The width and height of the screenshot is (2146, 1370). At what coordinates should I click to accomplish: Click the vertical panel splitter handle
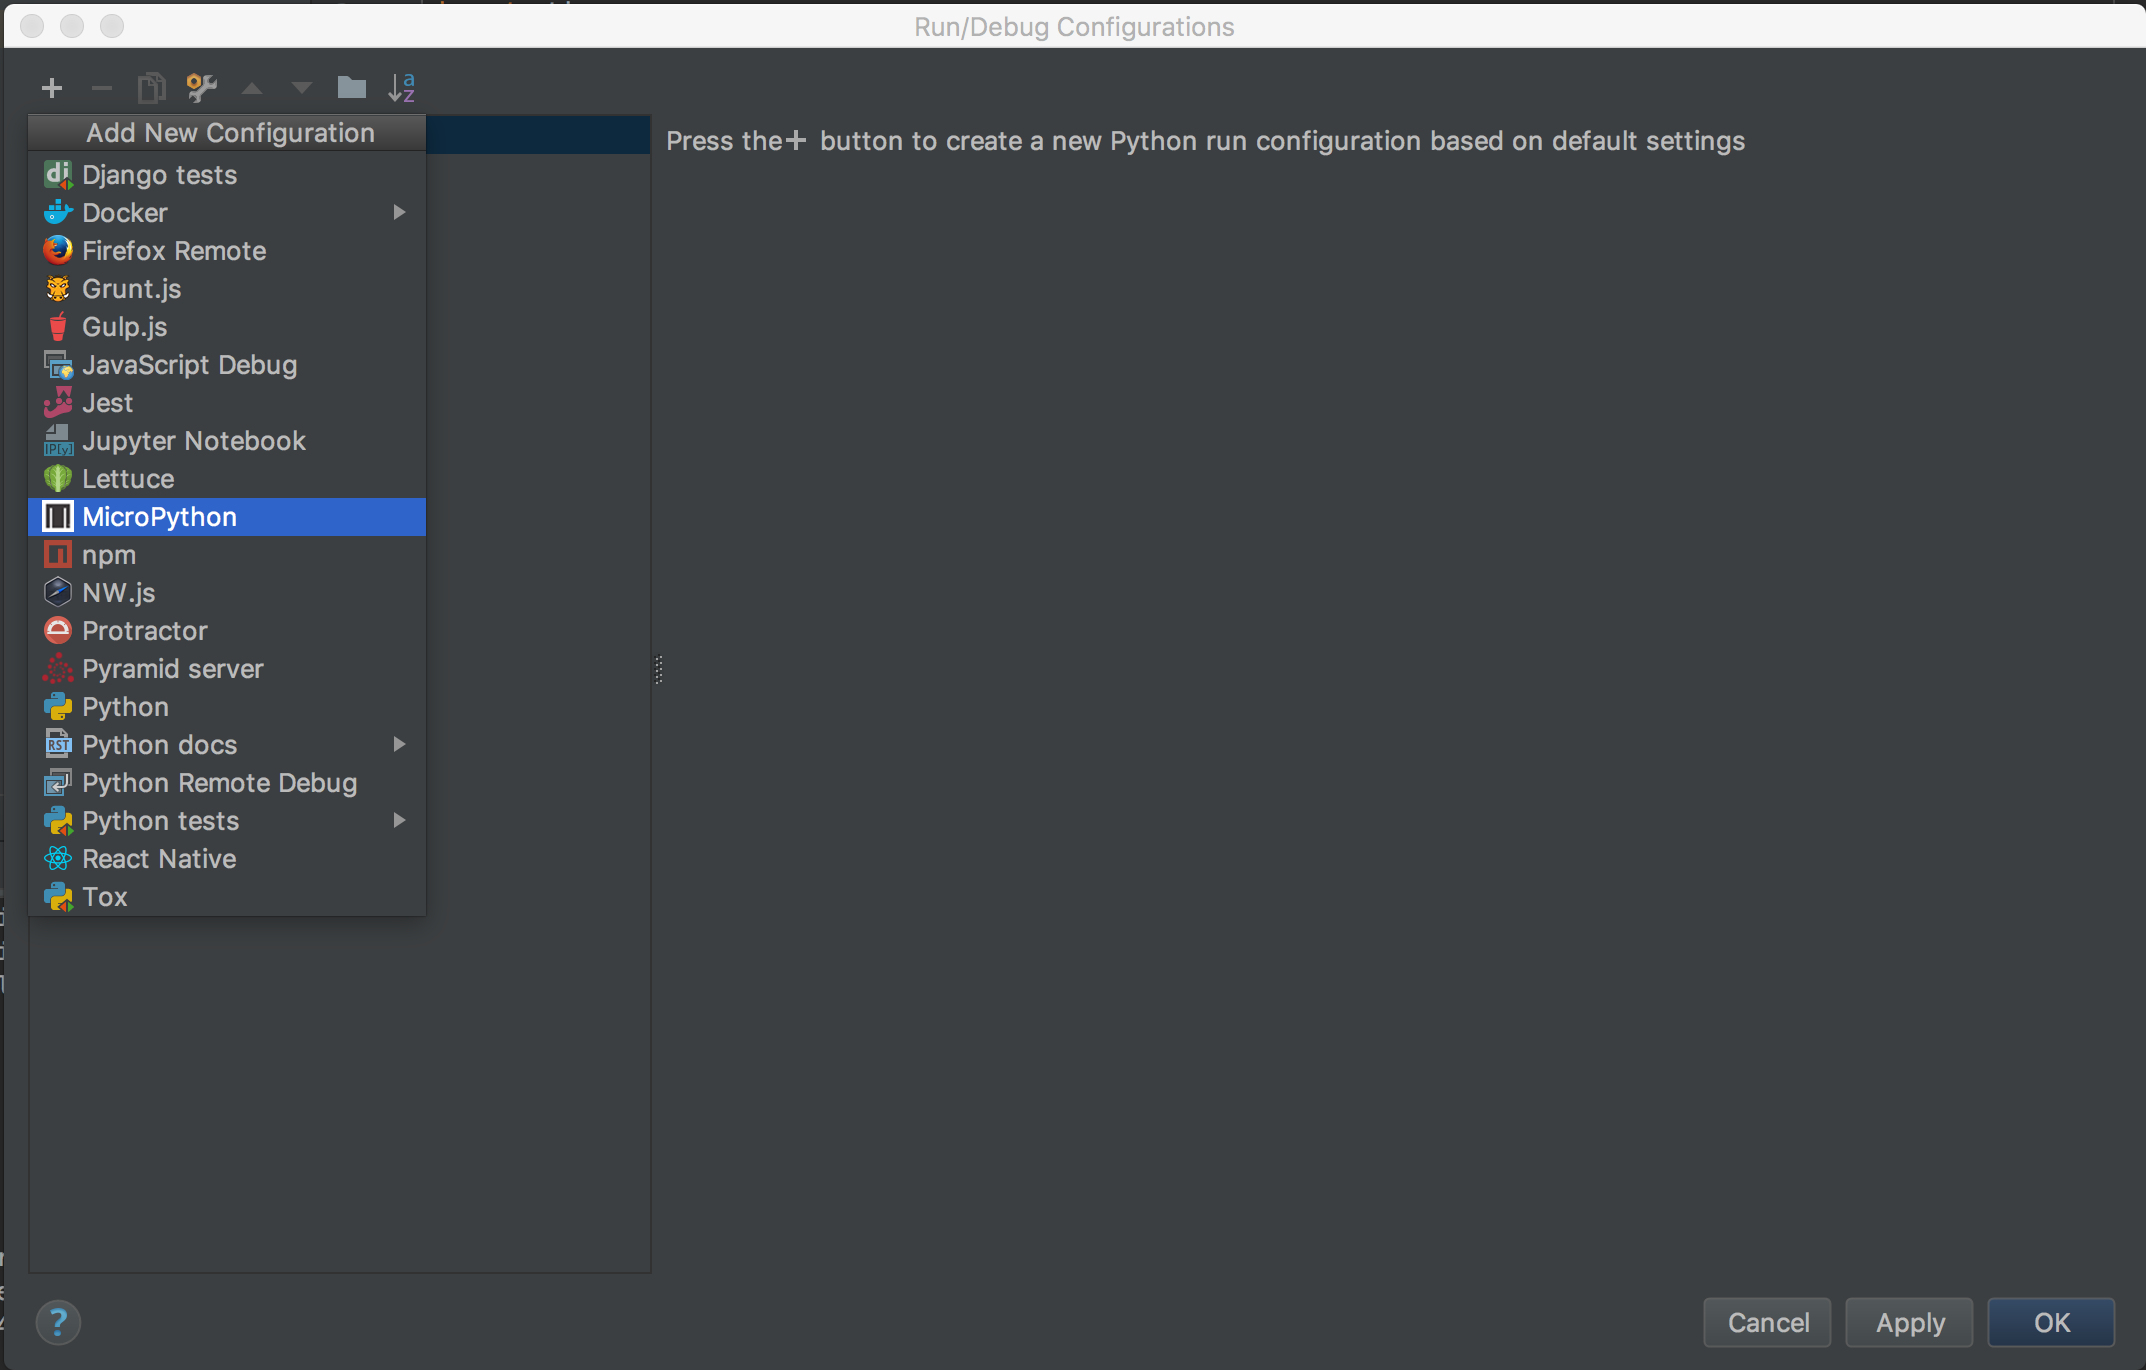(658, 669)
